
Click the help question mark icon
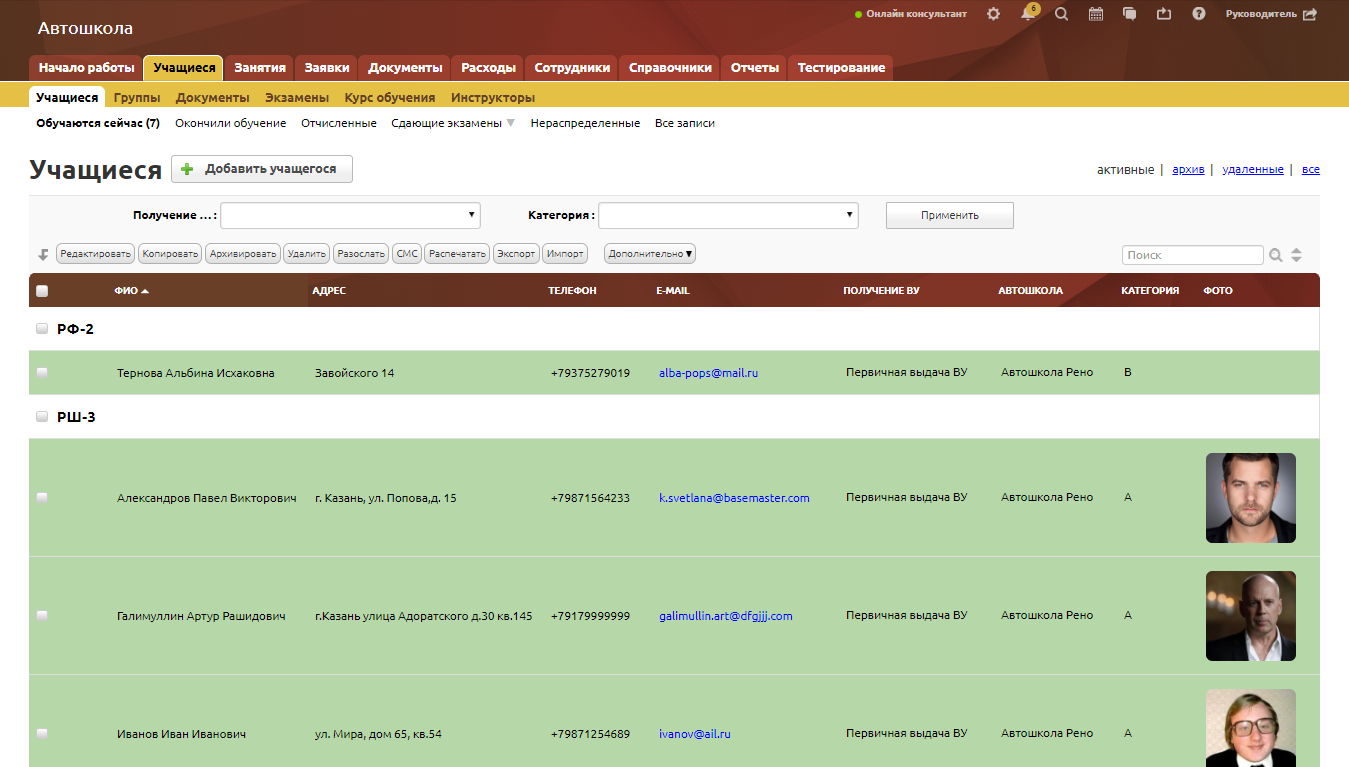pyautogui.click(x=1199, y=14)
